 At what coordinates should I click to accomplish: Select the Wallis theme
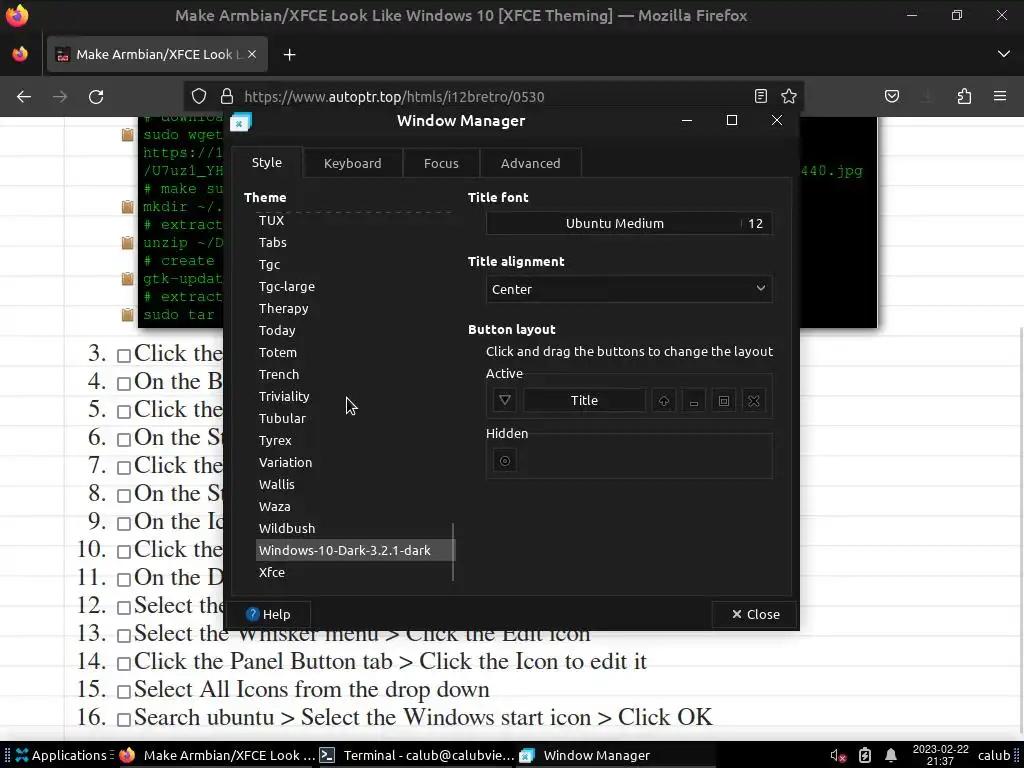point(355,485)
